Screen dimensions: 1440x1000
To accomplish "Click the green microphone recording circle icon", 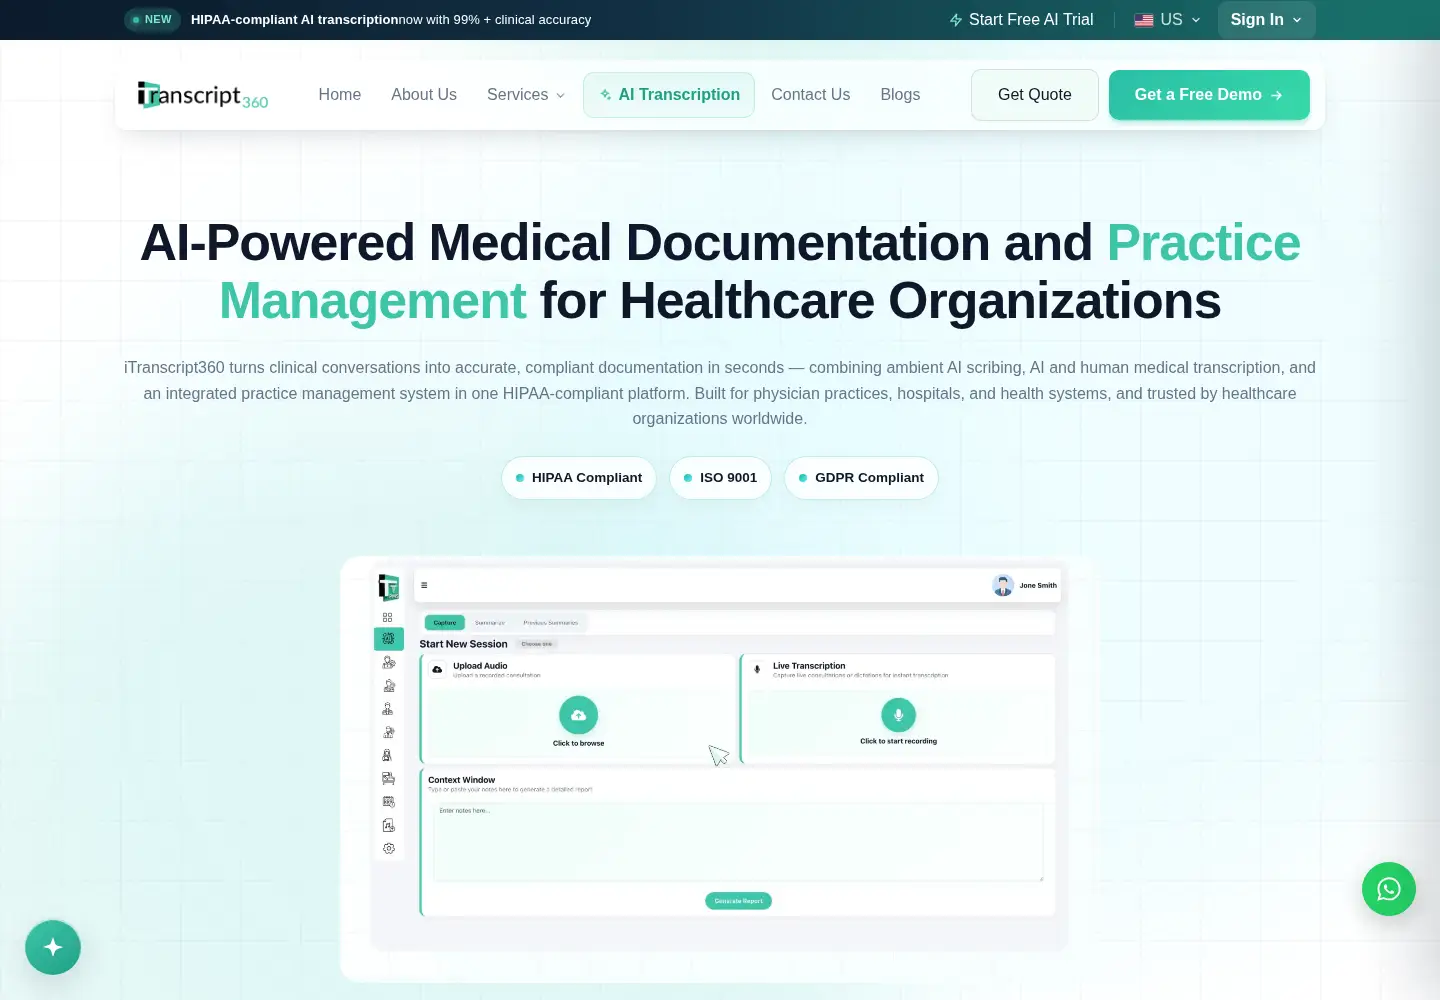I will 898,715.
